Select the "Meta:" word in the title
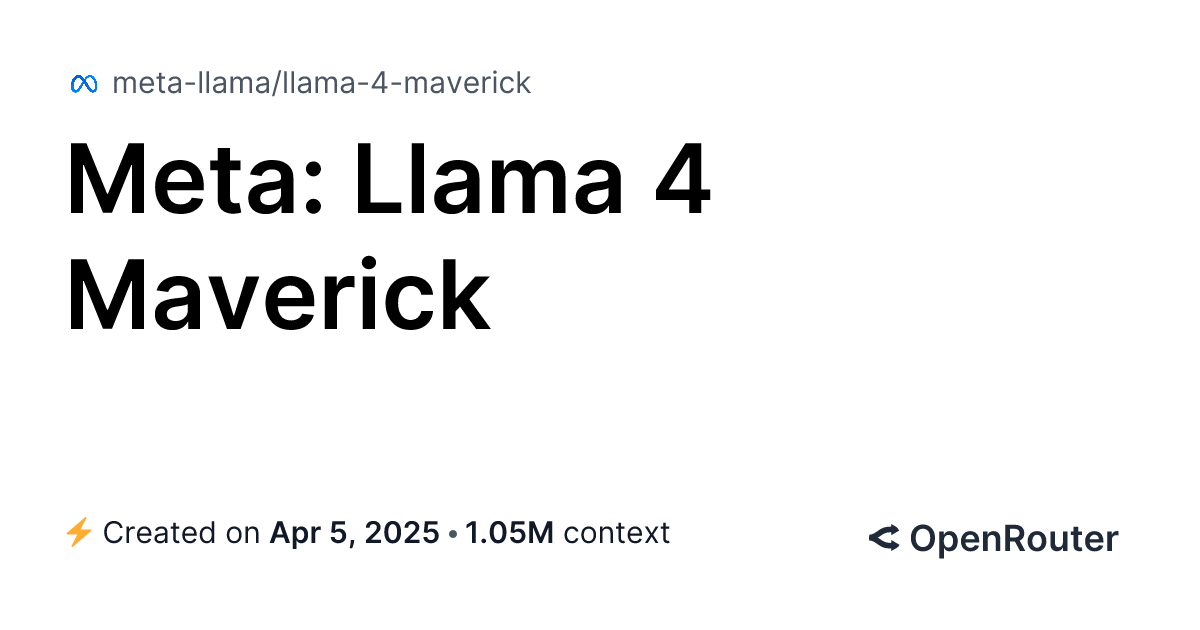Screen dimensions: 1200x630 coord(196,183)
